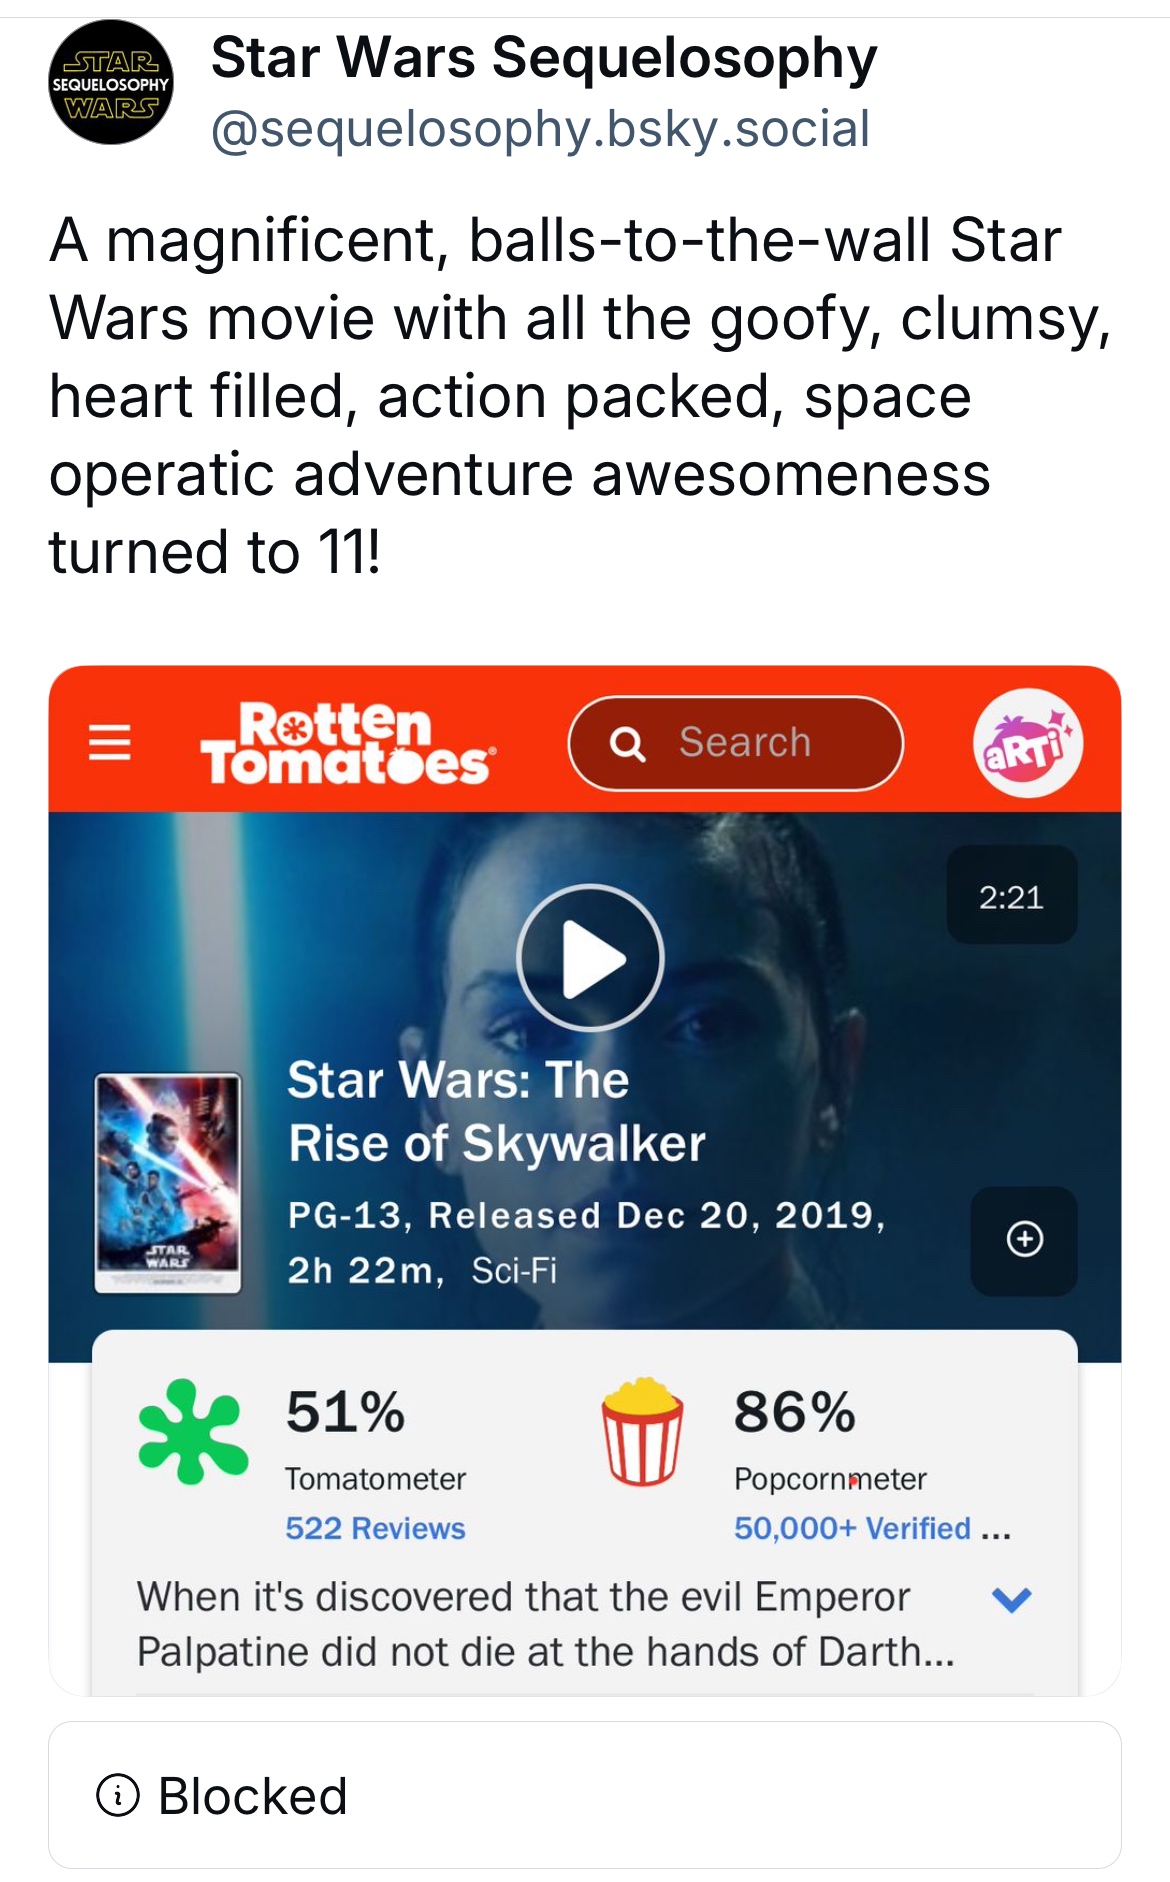
Task: Open the aRTi profile avatar
Action: (1027, 743)
